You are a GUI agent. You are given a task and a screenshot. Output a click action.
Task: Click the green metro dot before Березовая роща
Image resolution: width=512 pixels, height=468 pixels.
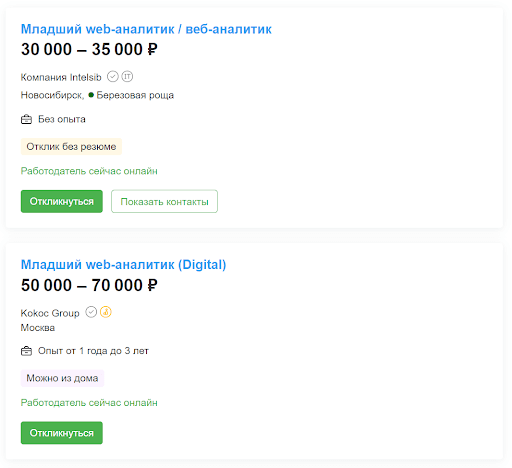point(91,95)
